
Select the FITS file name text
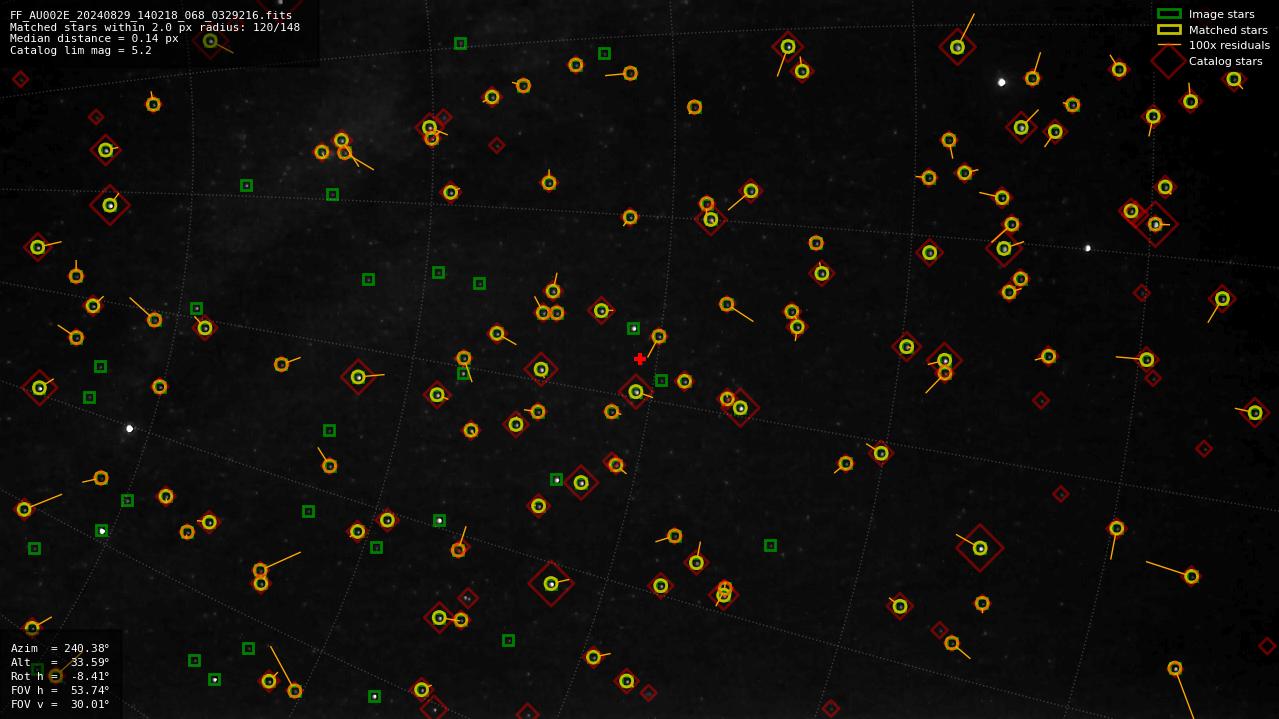click(x=151, y=15)
